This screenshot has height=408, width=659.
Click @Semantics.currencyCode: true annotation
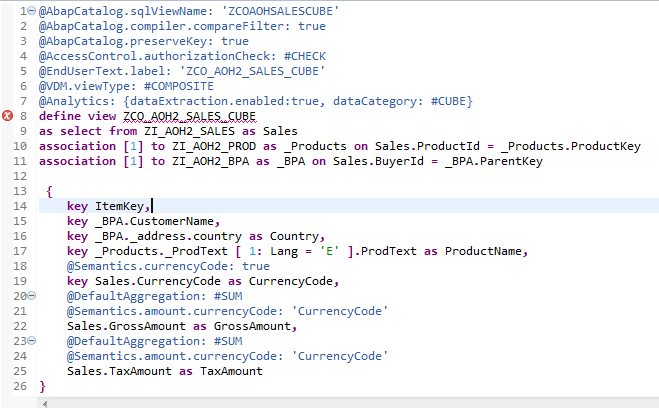point(168,266)
